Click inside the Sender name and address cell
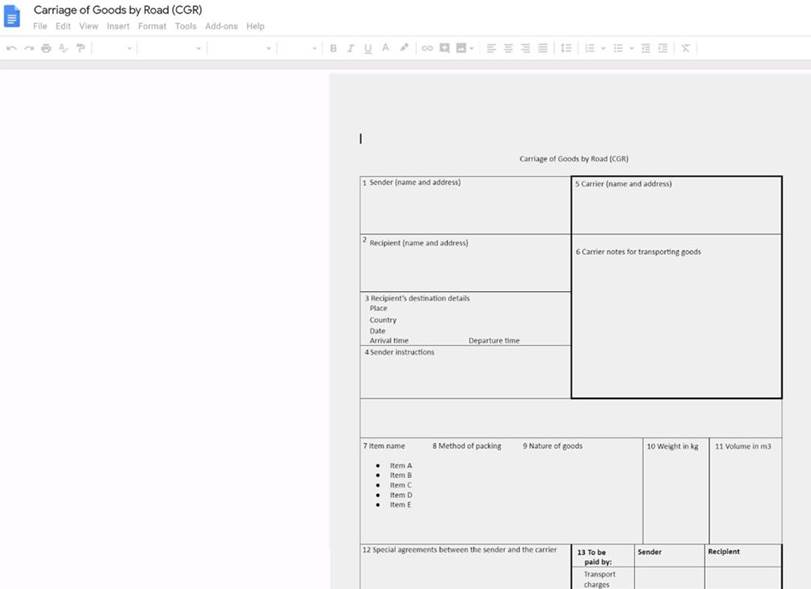This screenshot has height=589, width=811. 465,210
